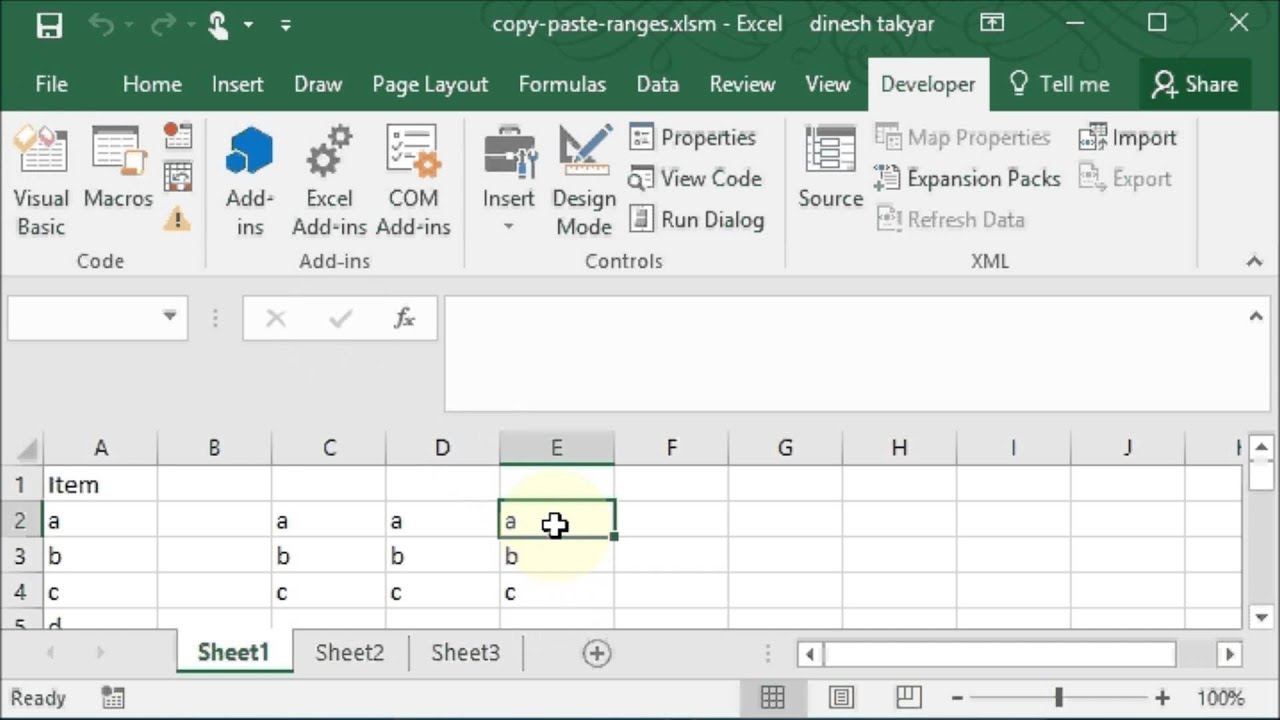1280x720 pixels.
Task: Click the Insert Function fx icon
Action: tap(404, 319)
